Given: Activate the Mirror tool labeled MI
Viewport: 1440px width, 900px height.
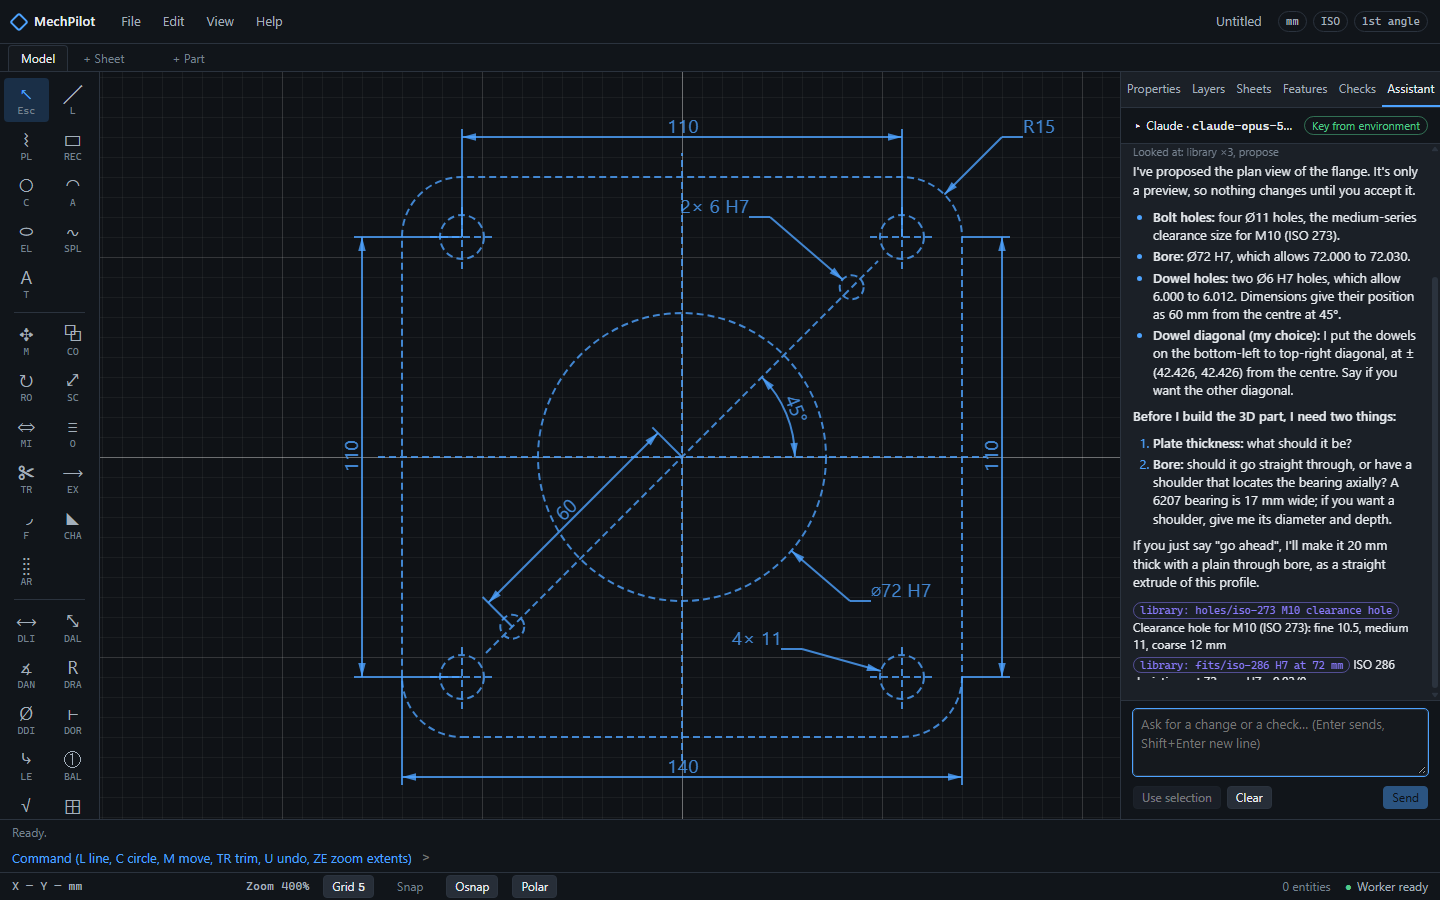Looking at the screenshot, I should (26, 433).
